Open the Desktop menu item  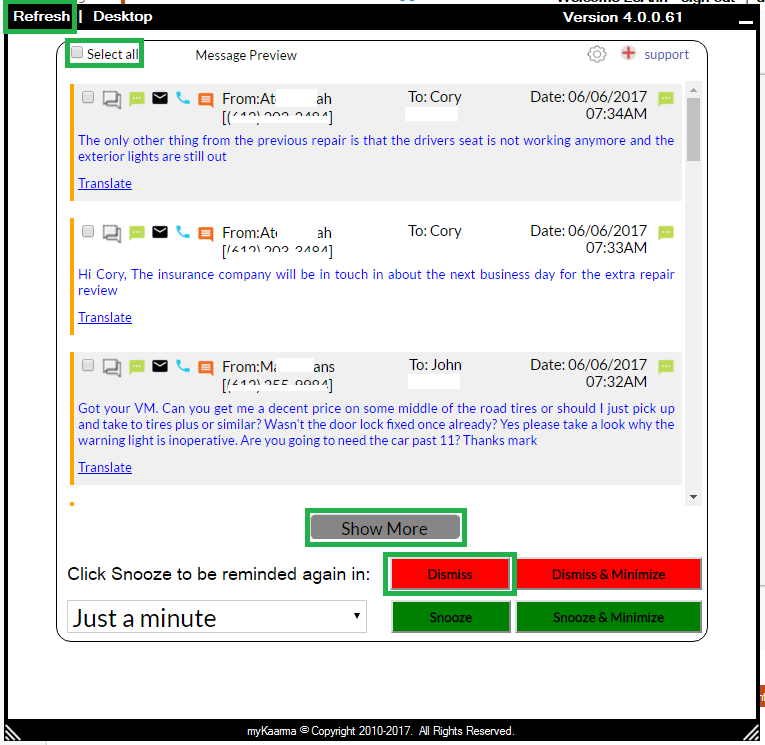pos(122,17)
